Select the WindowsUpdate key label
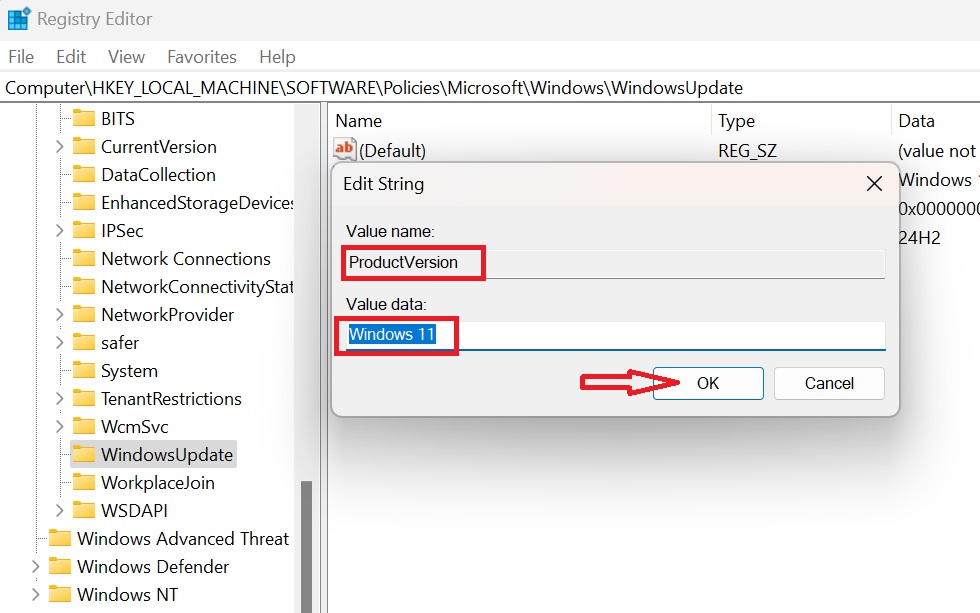980x613 pixels. click(x=167, y=454)
